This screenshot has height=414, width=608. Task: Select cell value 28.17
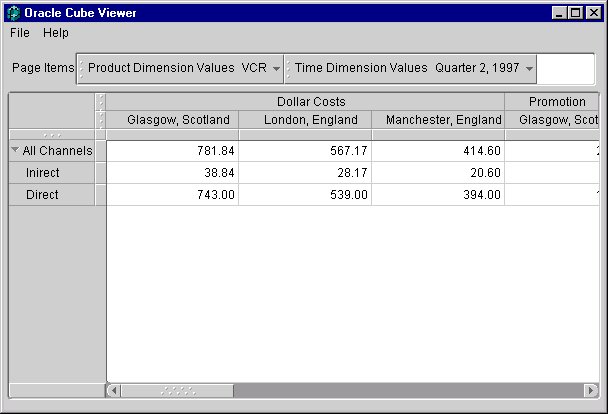point(305,173)
